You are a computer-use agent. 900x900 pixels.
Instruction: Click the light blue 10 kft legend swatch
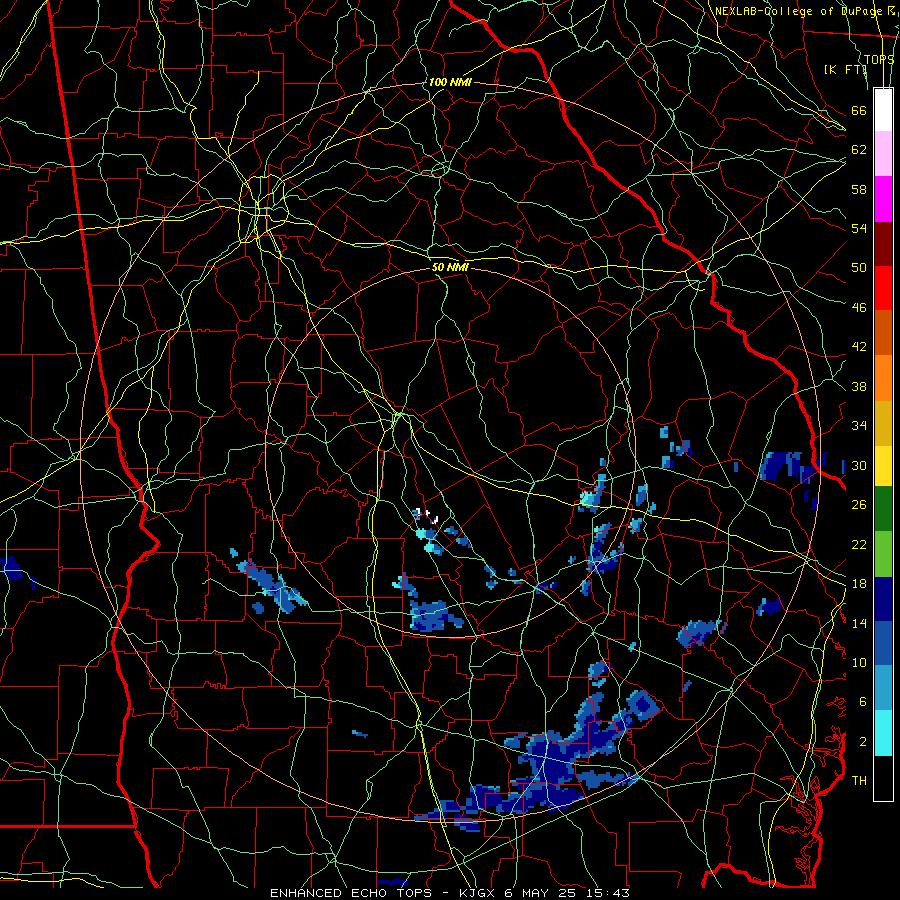883,688
